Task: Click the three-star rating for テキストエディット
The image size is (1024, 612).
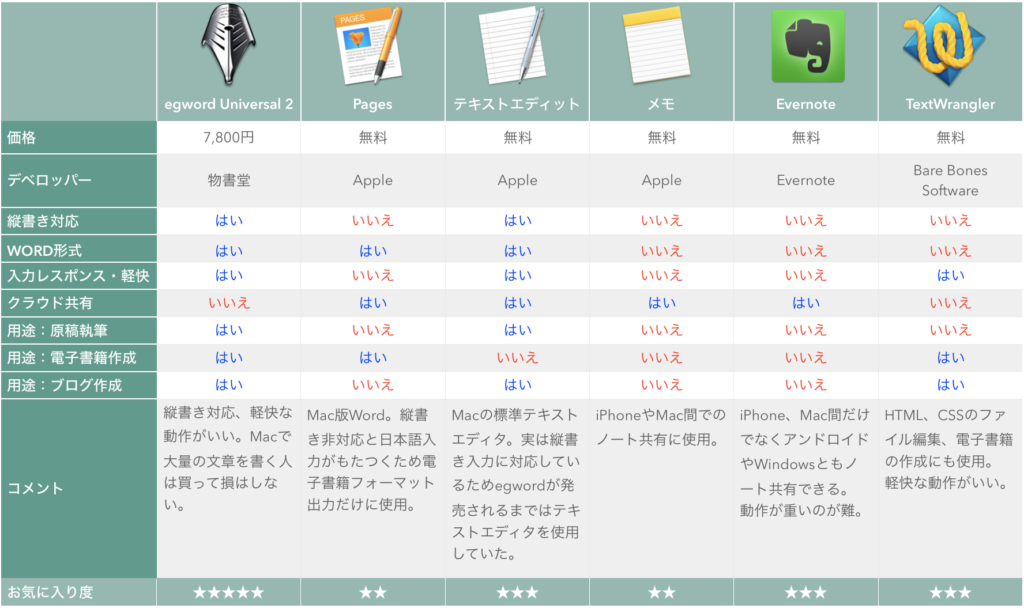Action: pyautogui.click(x=517, y=593)
